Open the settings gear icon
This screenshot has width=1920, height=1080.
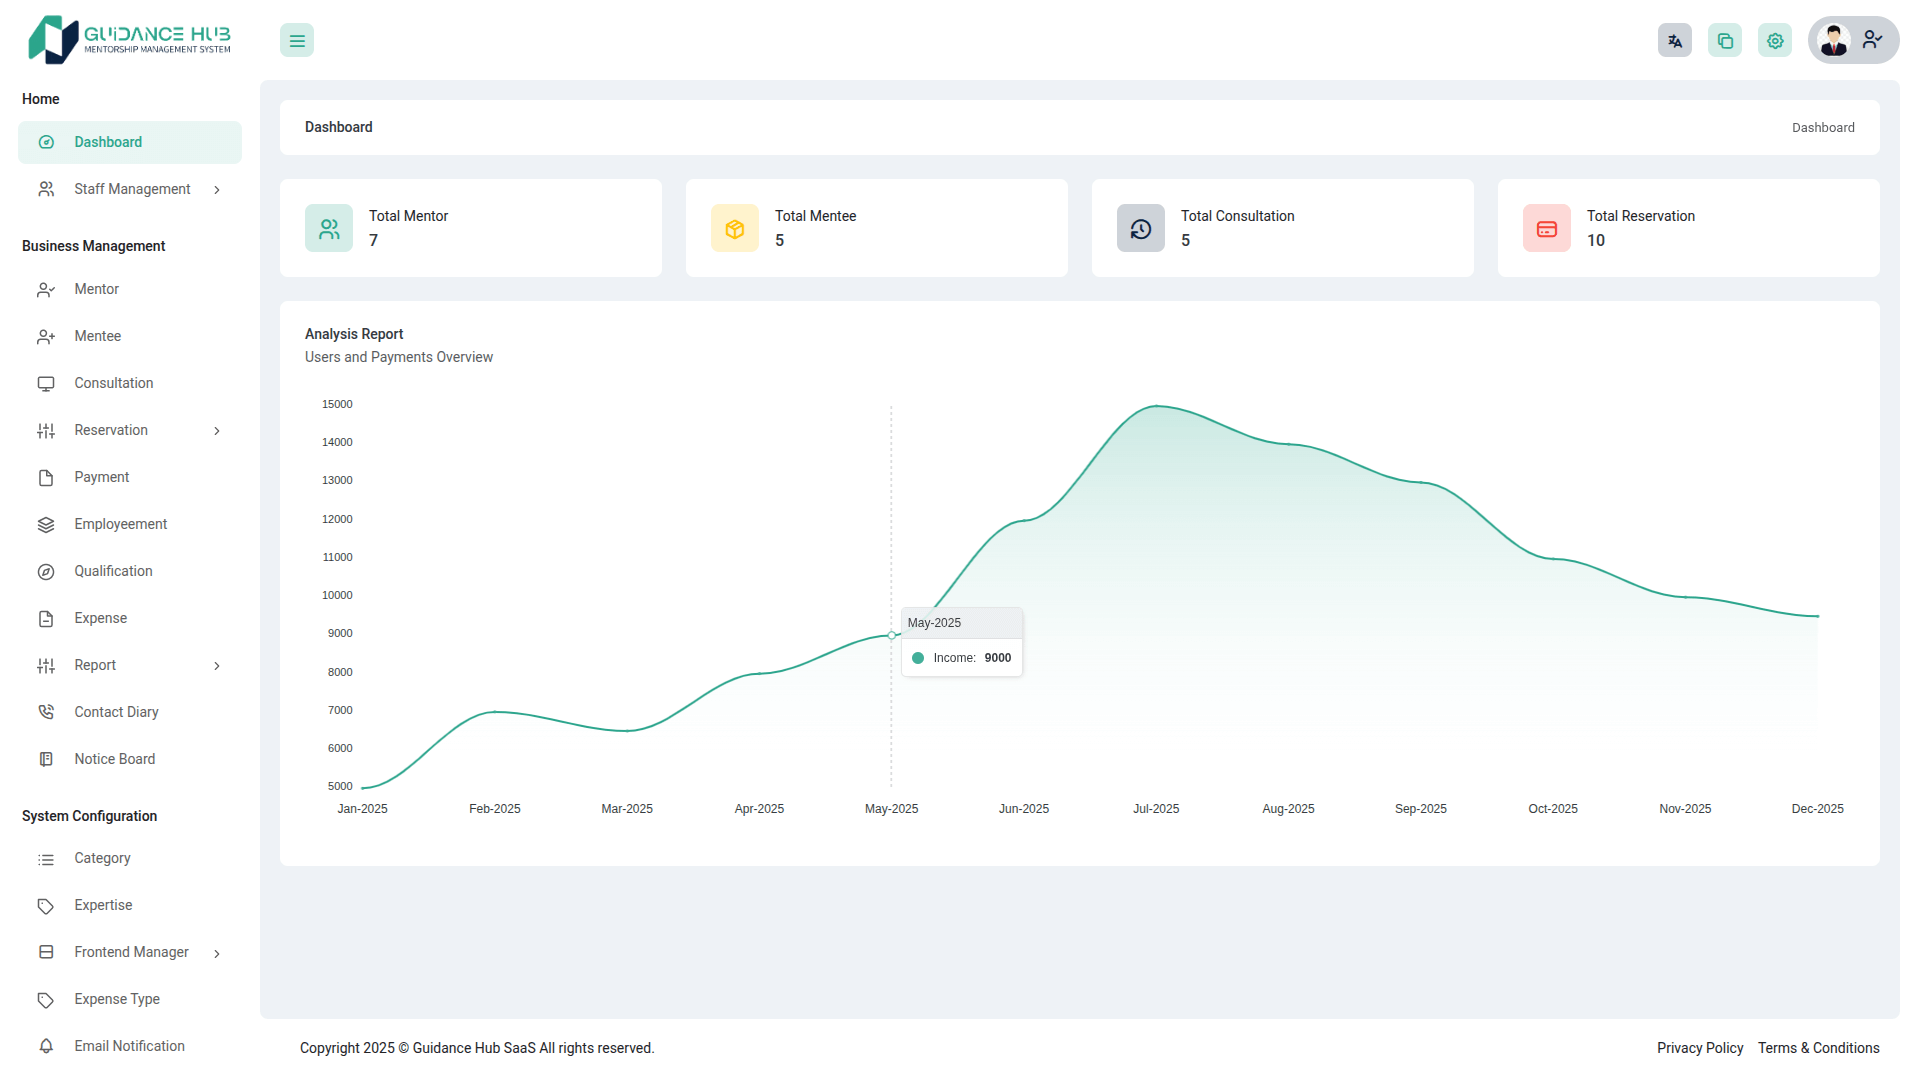(1775, 41)
